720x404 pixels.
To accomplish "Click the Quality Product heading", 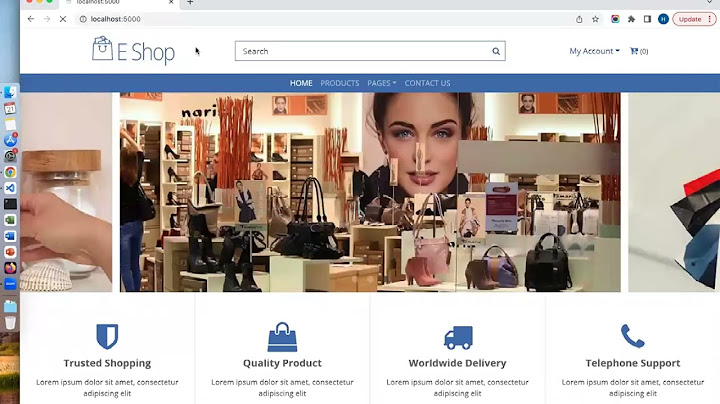I will coord(282,363).
